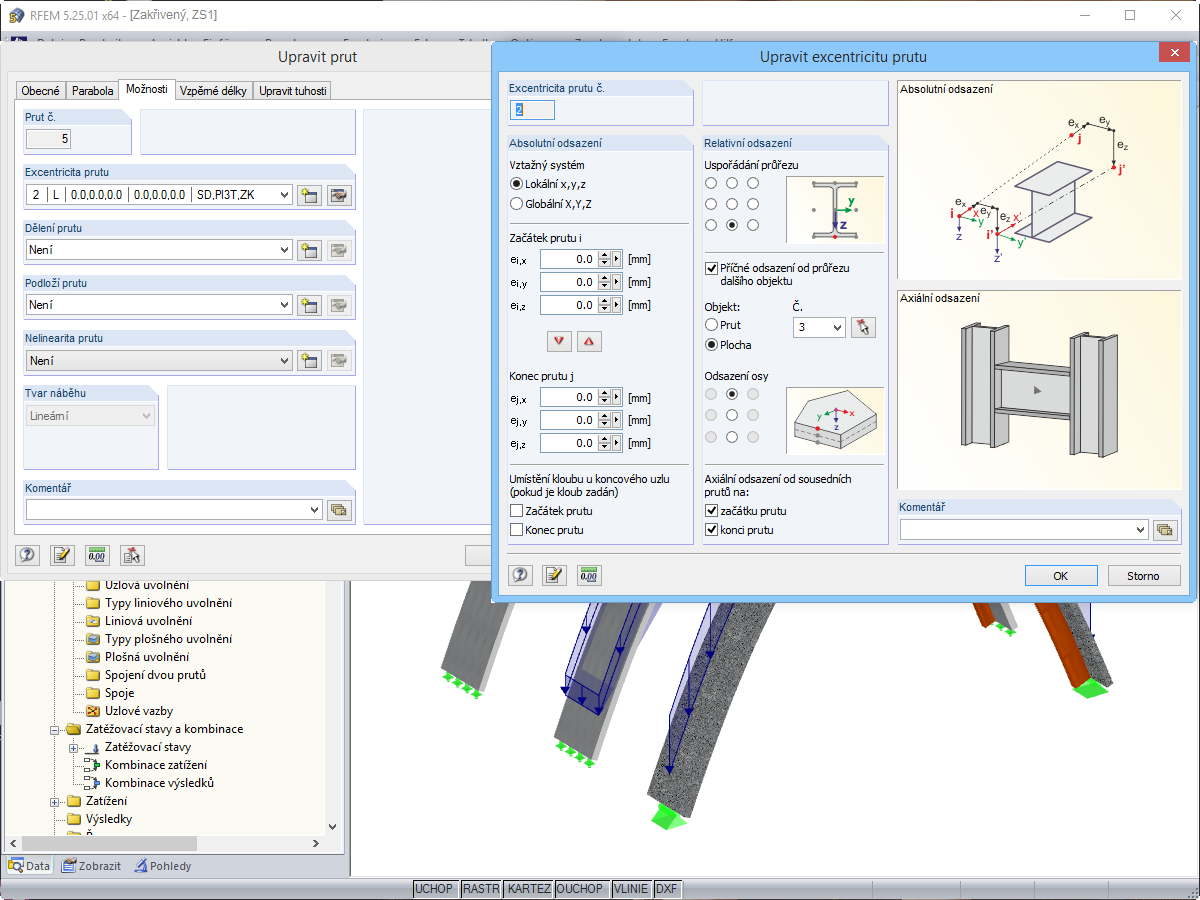Create new member eccentricity beside Excentricita prutu
The width and height of the screenshot is (1200, 900).
tap(309, 195)
